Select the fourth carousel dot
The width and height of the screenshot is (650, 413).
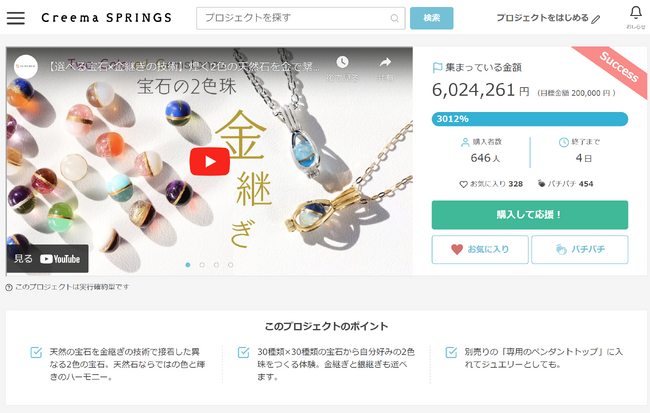pyautogui.click(x=230, y=265)
